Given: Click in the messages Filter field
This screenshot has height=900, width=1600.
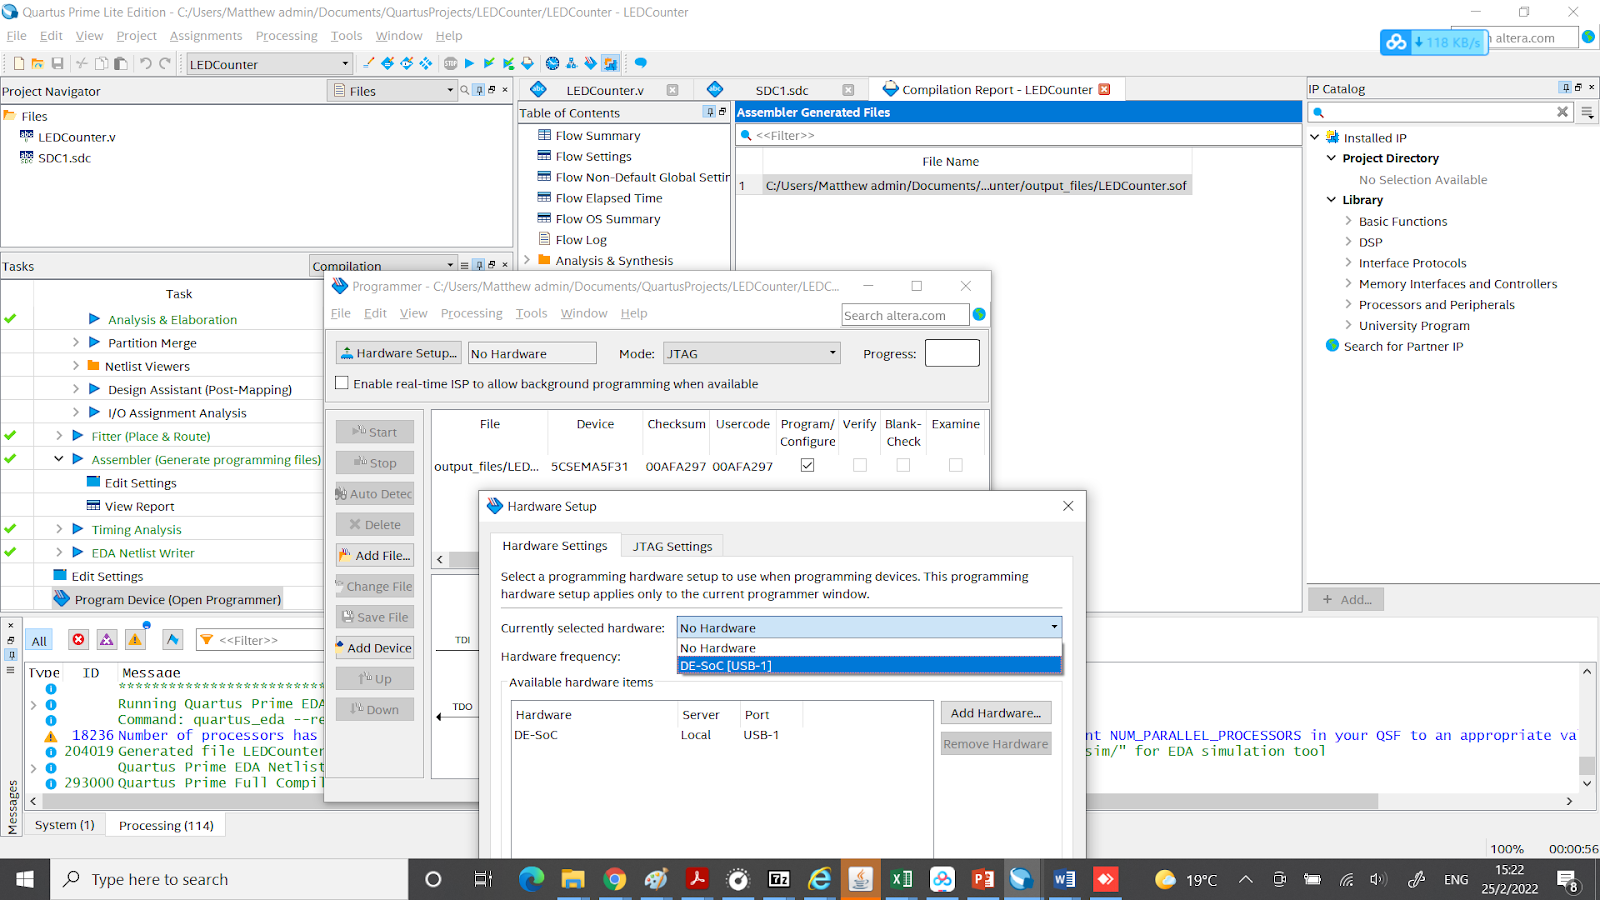Looking at the screenshot, I should tap(260, 640).
